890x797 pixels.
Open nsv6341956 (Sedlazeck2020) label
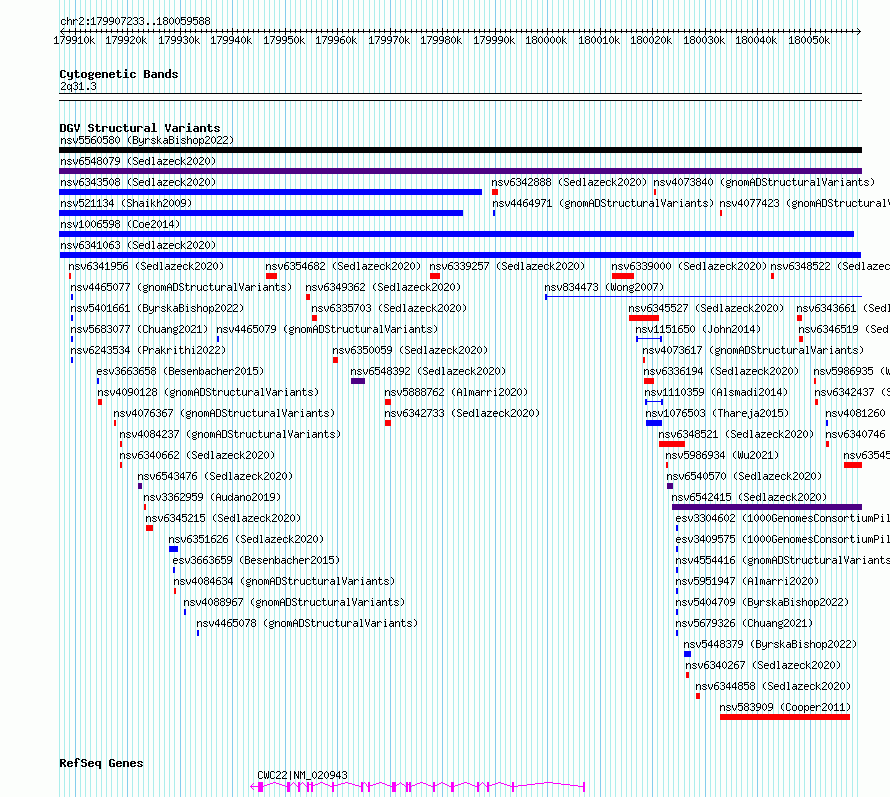tap(146, 266)
